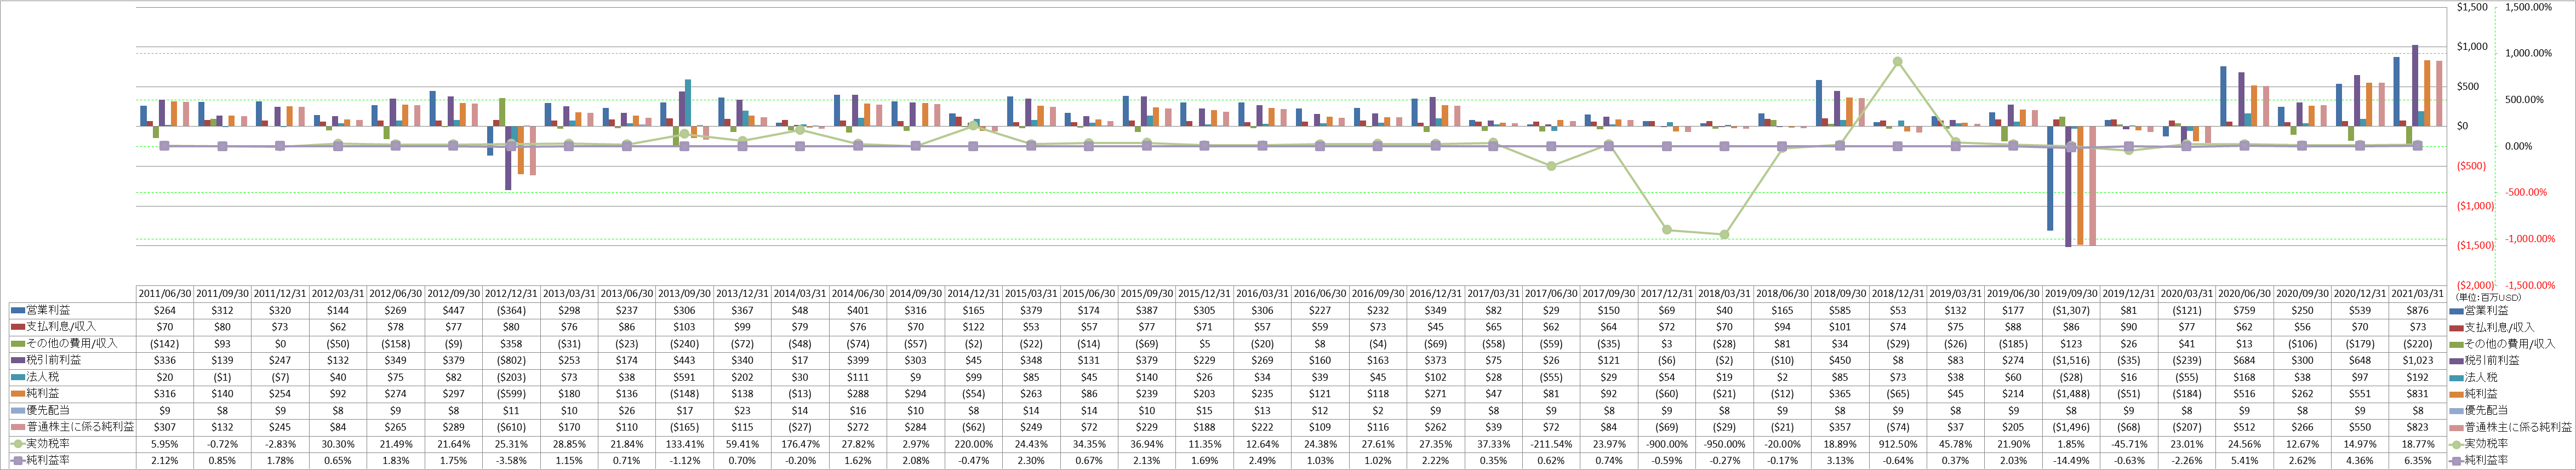Select 営業利益 value ($364) for 2012/12/31
Screen dimensions: 2576x470
point(511,310)
